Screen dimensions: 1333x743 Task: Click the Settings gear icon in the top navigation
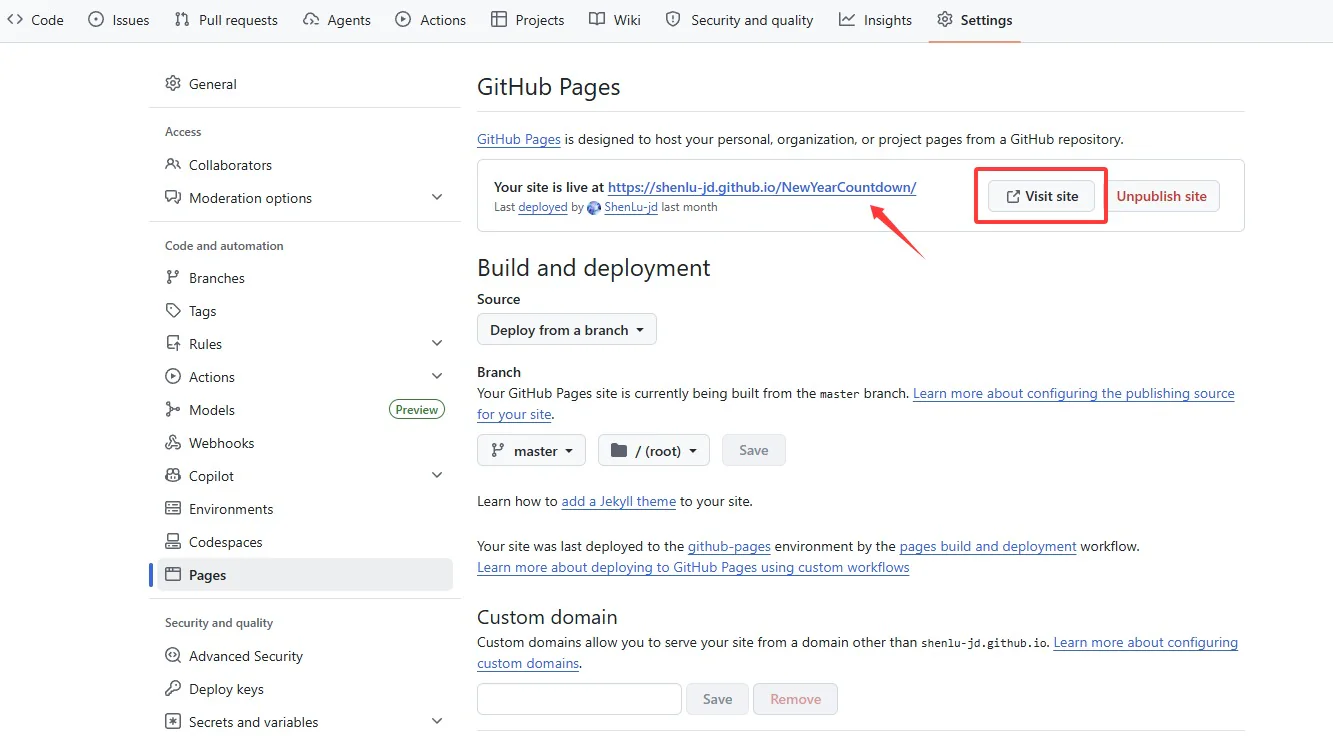point(945,20)
